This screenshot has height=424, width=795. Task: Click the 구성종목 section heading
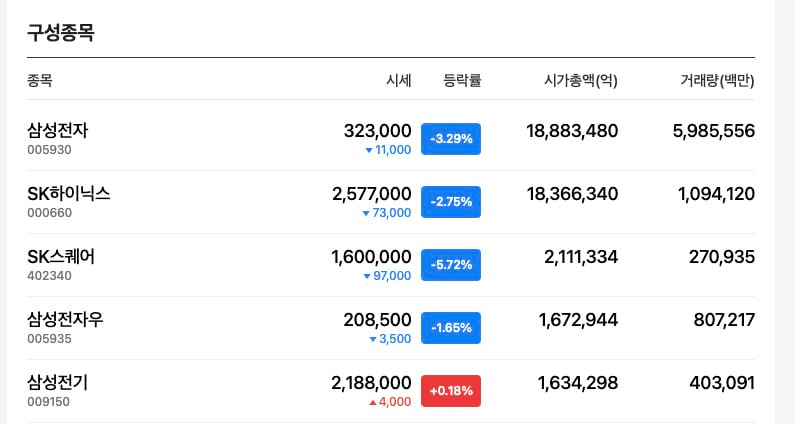click(x=60, y=32)
